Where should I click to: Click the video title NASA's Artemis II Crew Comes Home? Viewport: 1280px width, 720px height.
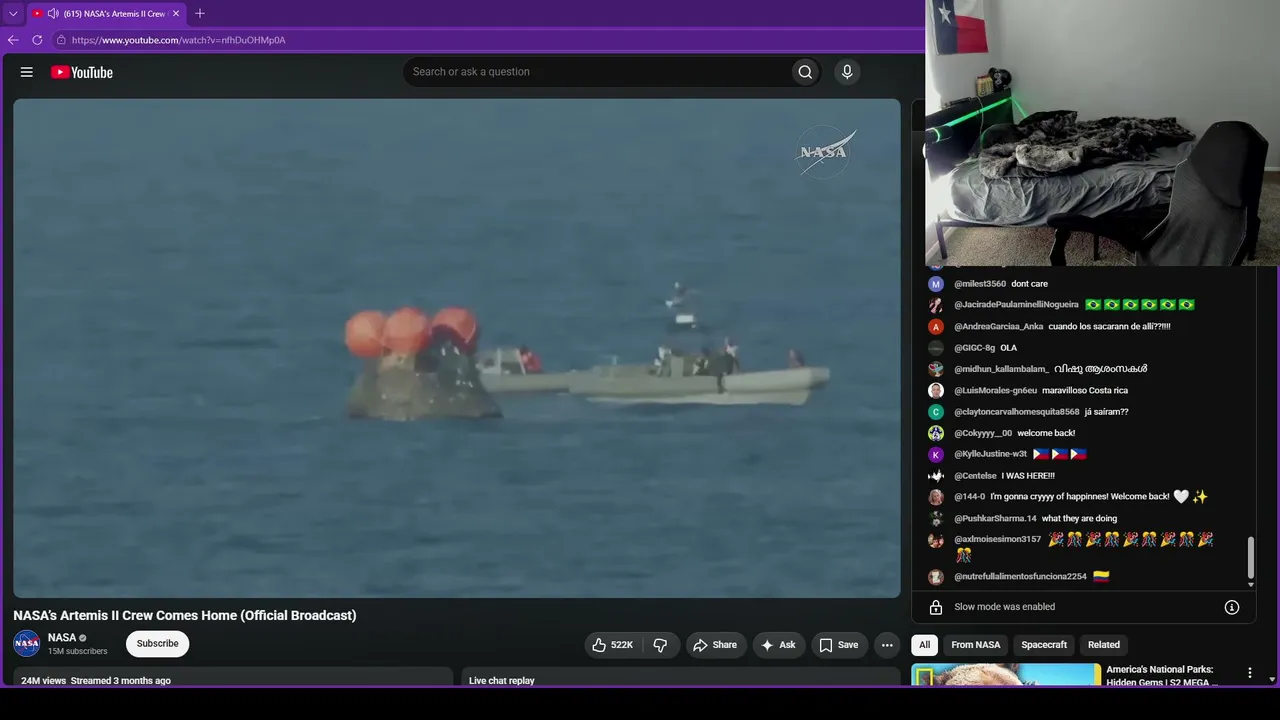click(x=185, y=615)
